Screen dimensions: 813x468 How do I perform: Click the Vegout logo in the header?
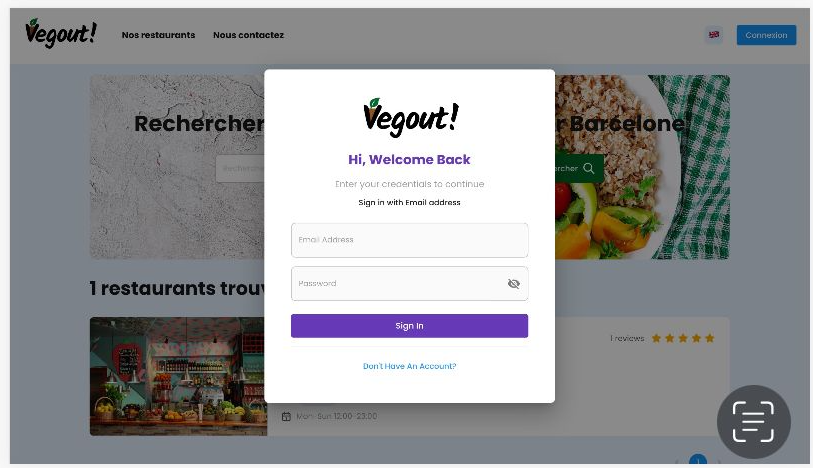[x=61, y=33]
